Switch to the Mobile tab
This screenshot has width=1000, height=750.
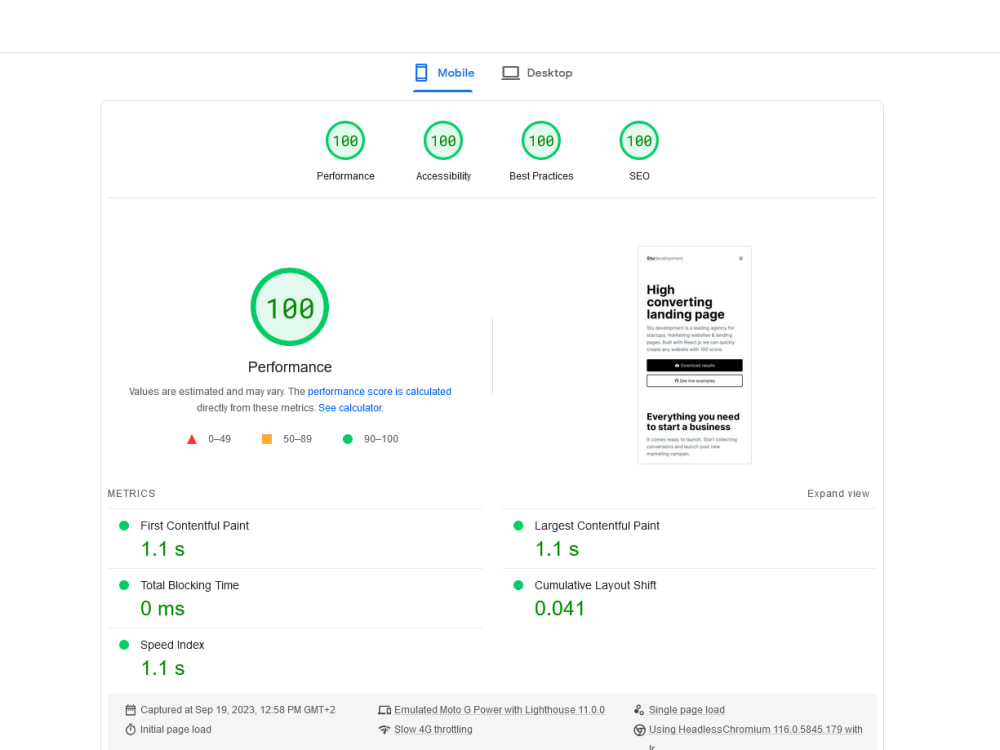click(443, 73)
